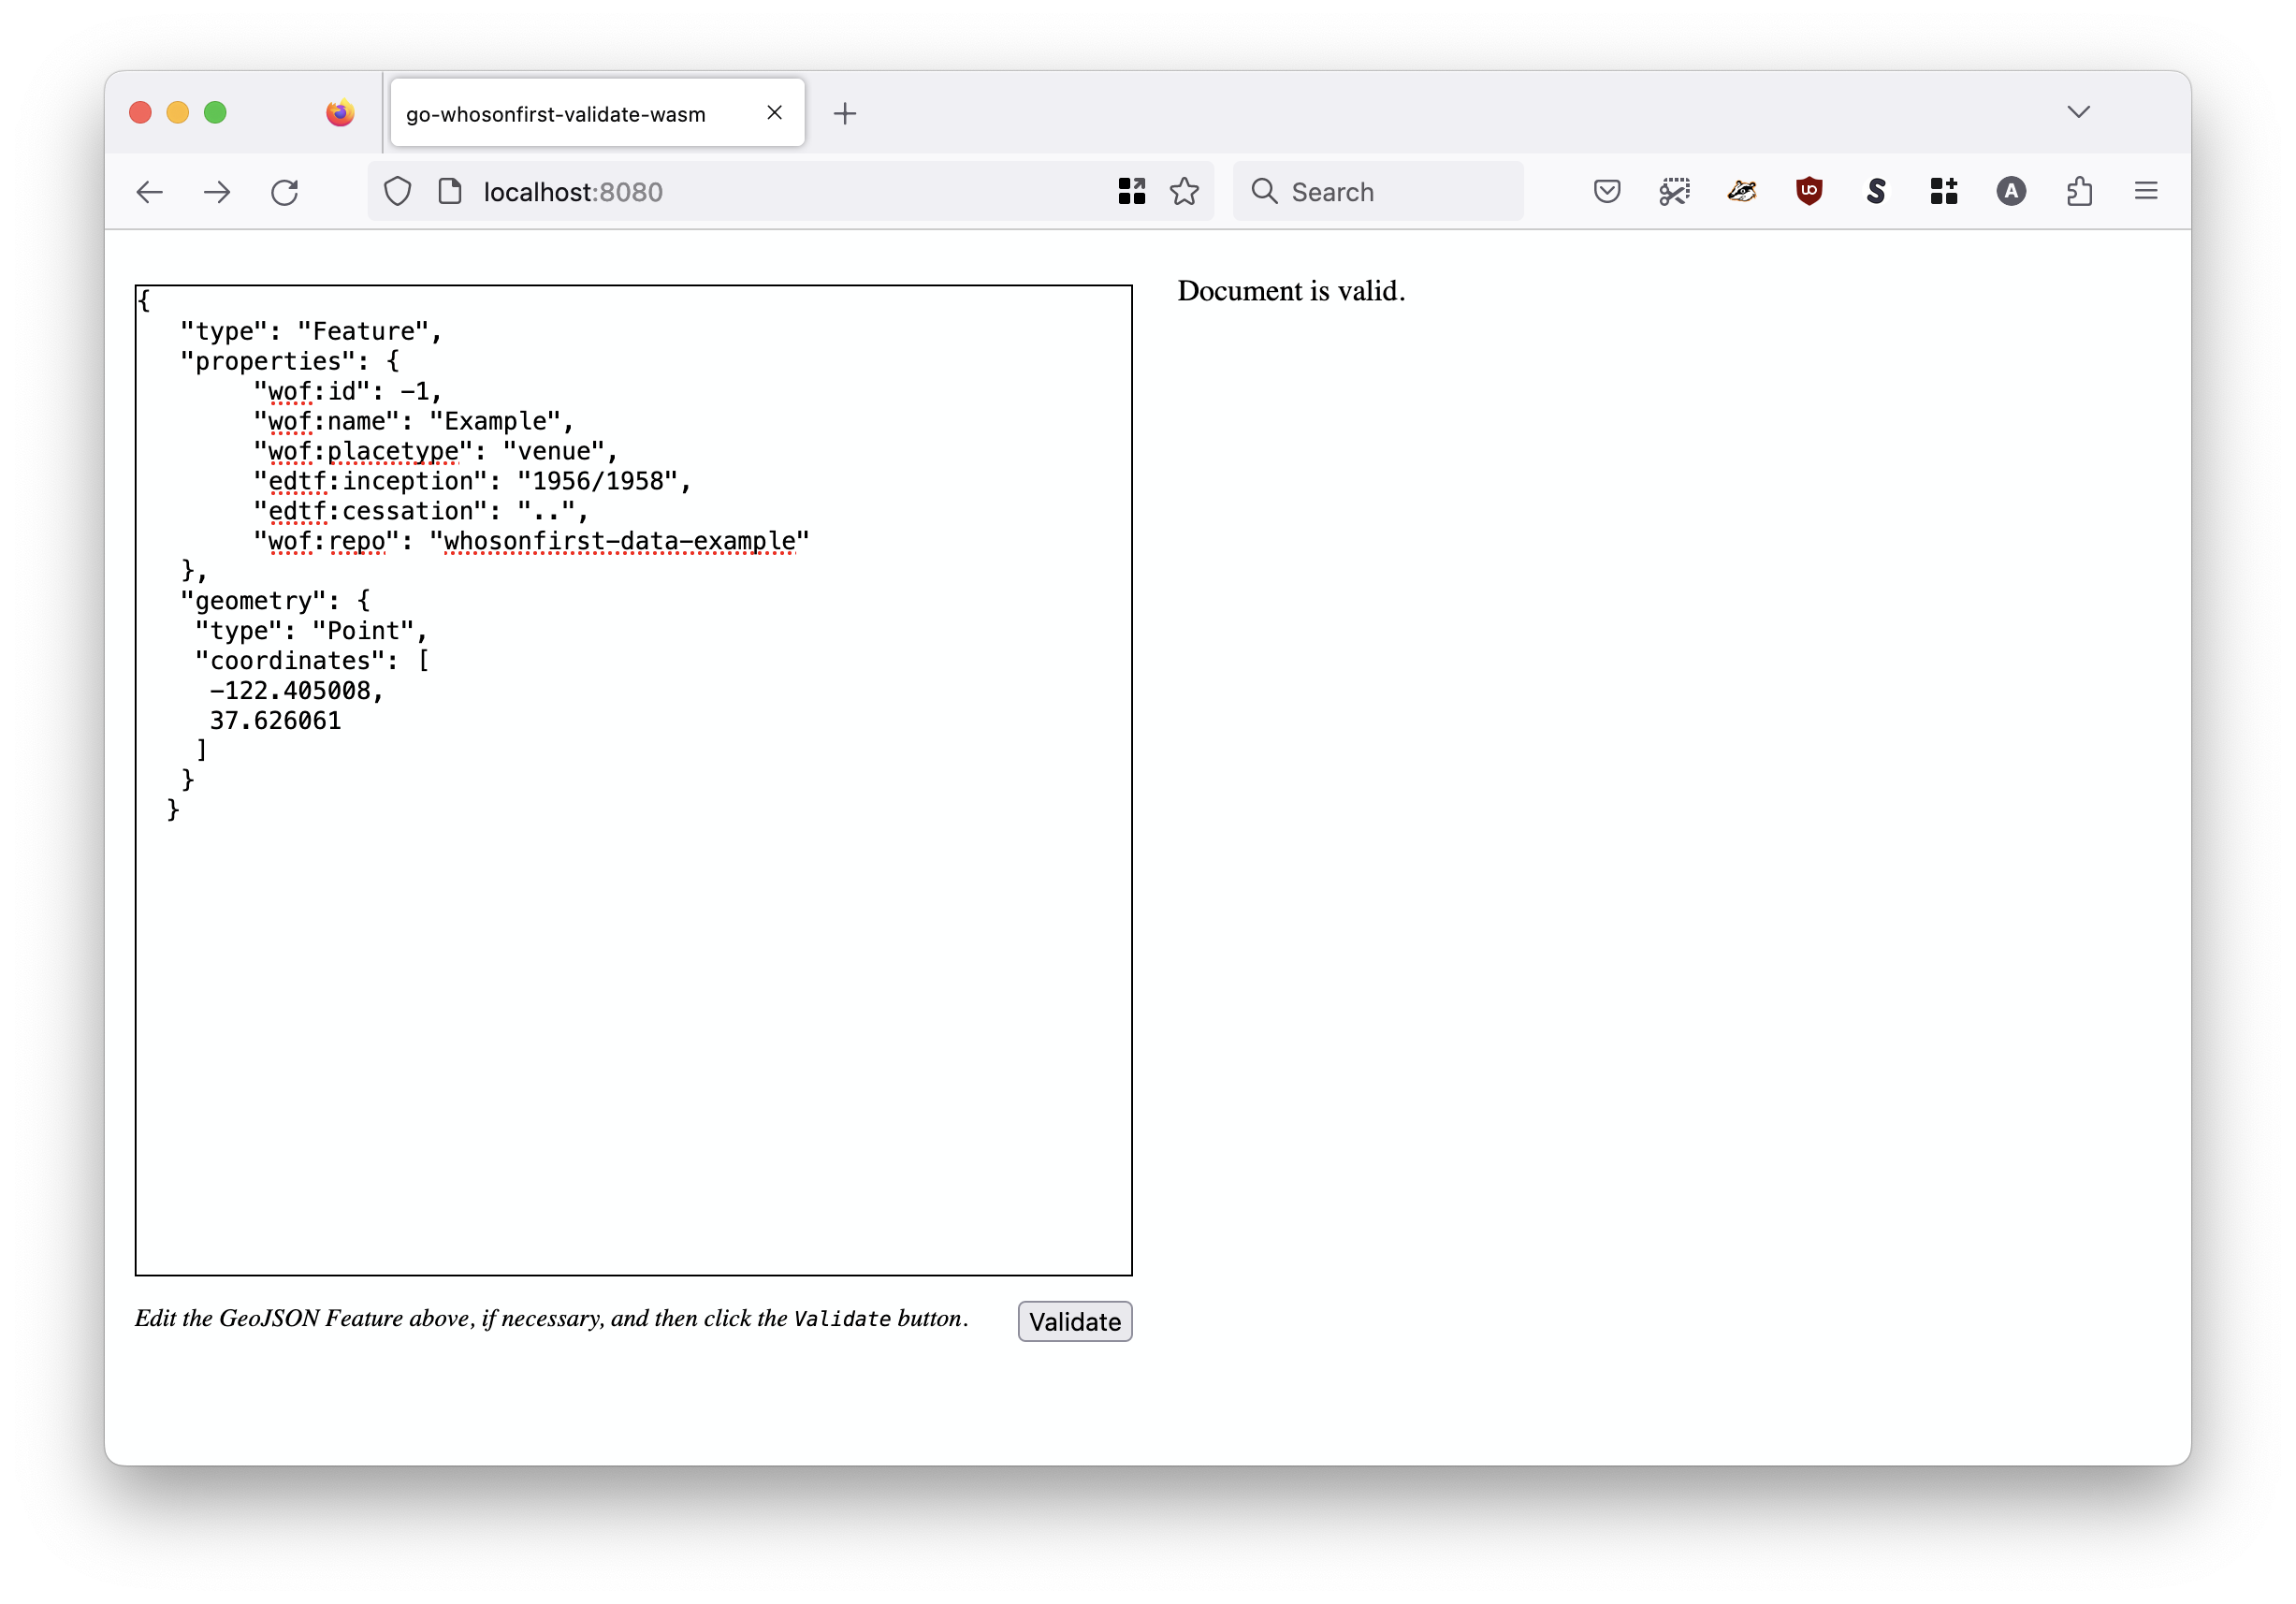Select the go-whosonfirst-validate-wasm tab
The image size is (2296, 1604).
point(556,114)
